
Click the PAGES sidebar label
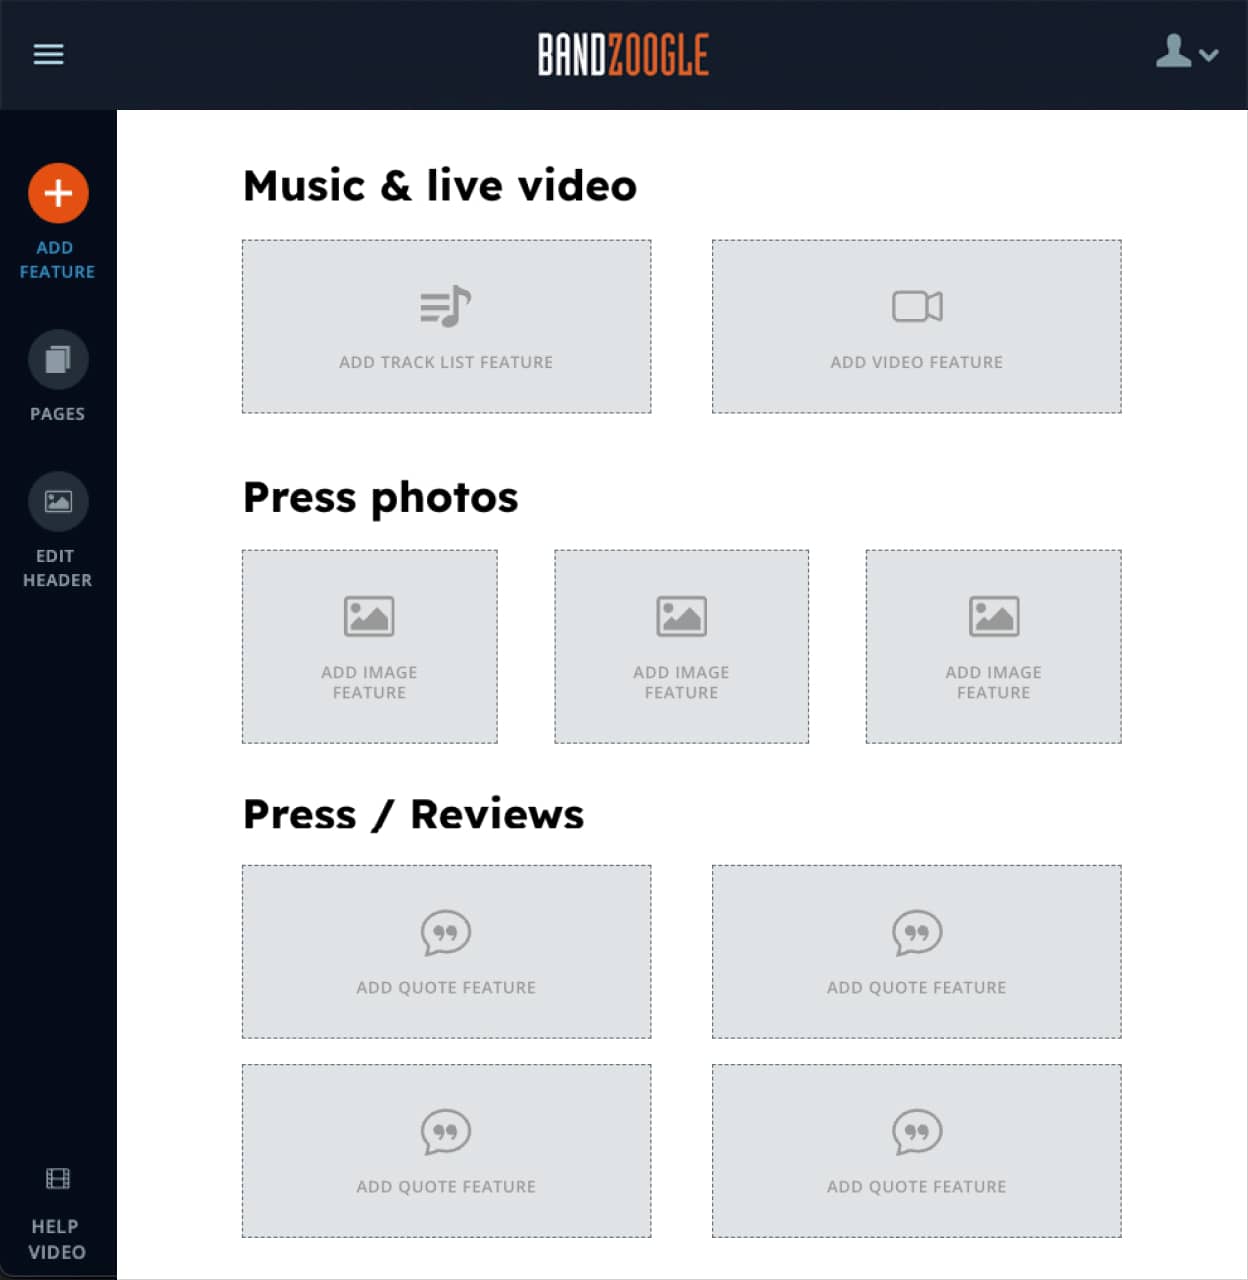point(57,414)
